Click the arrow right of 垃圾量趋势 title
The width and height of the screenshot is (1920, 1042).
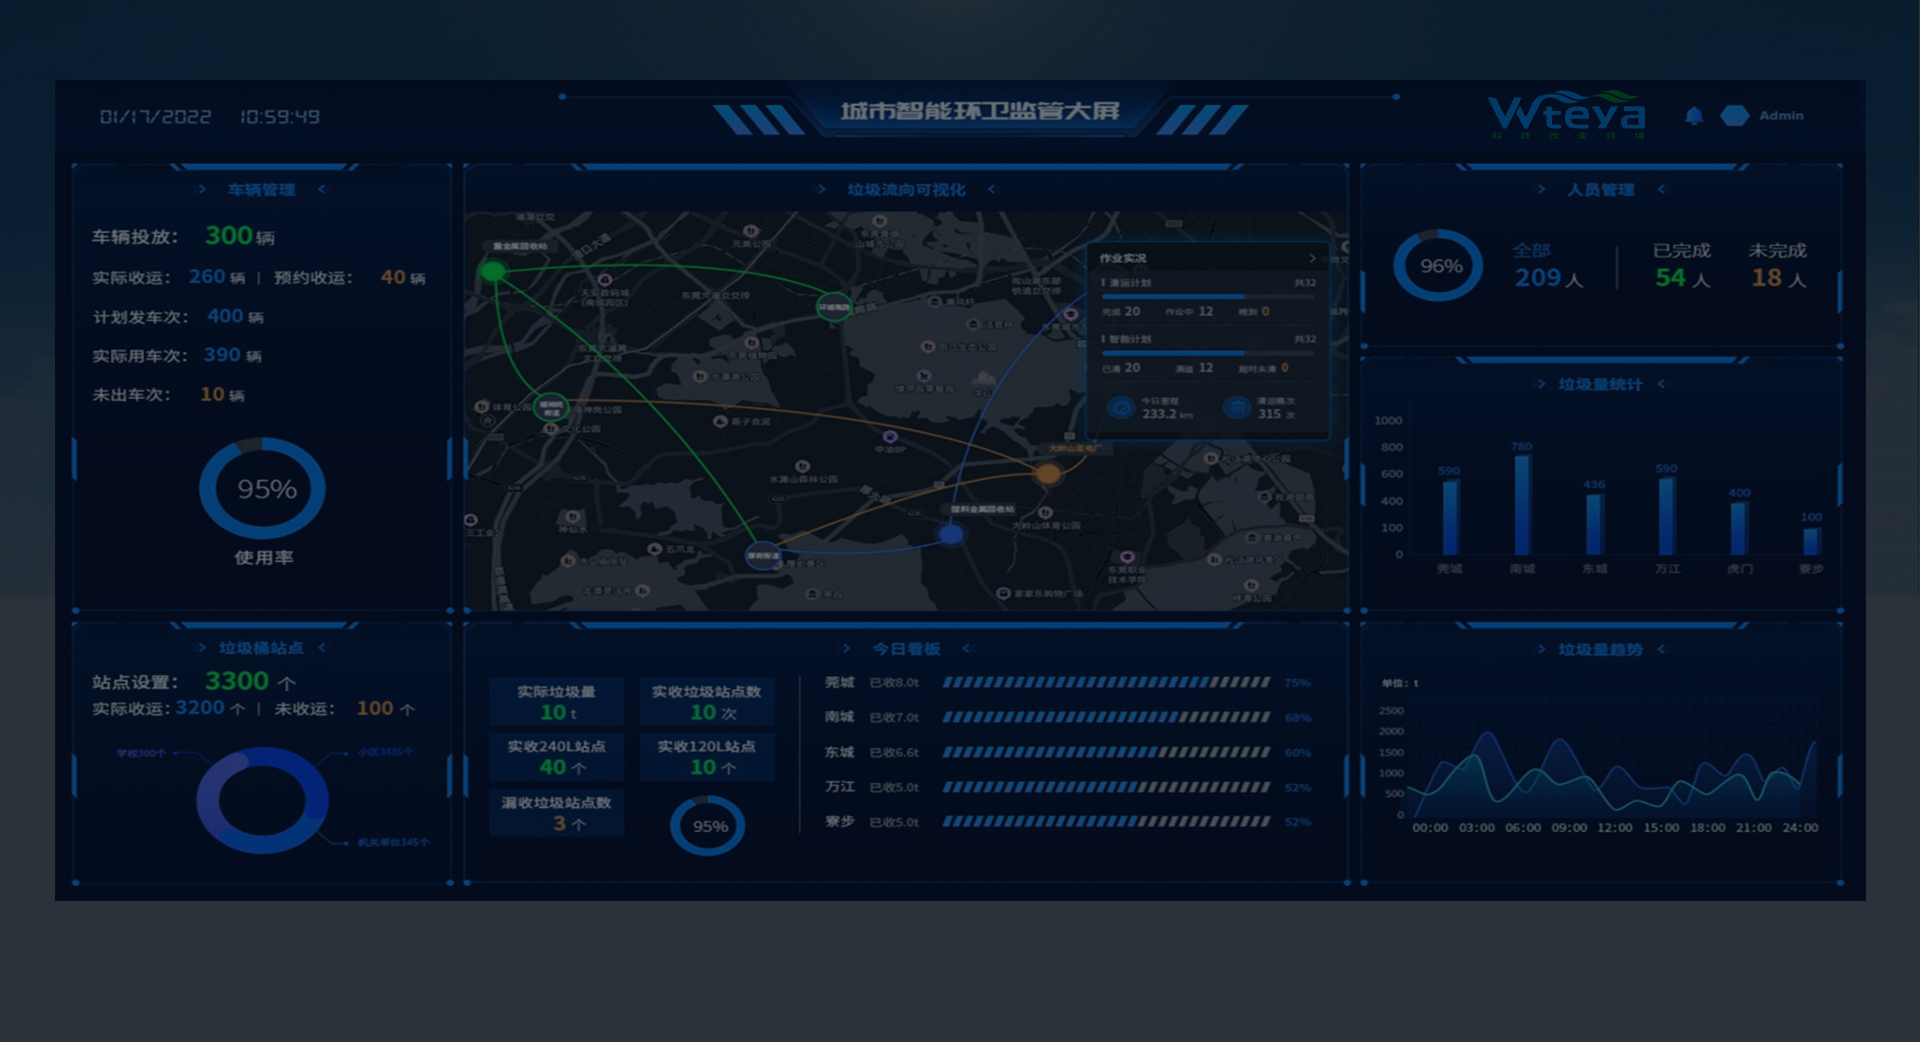[x=1661, y=650]
